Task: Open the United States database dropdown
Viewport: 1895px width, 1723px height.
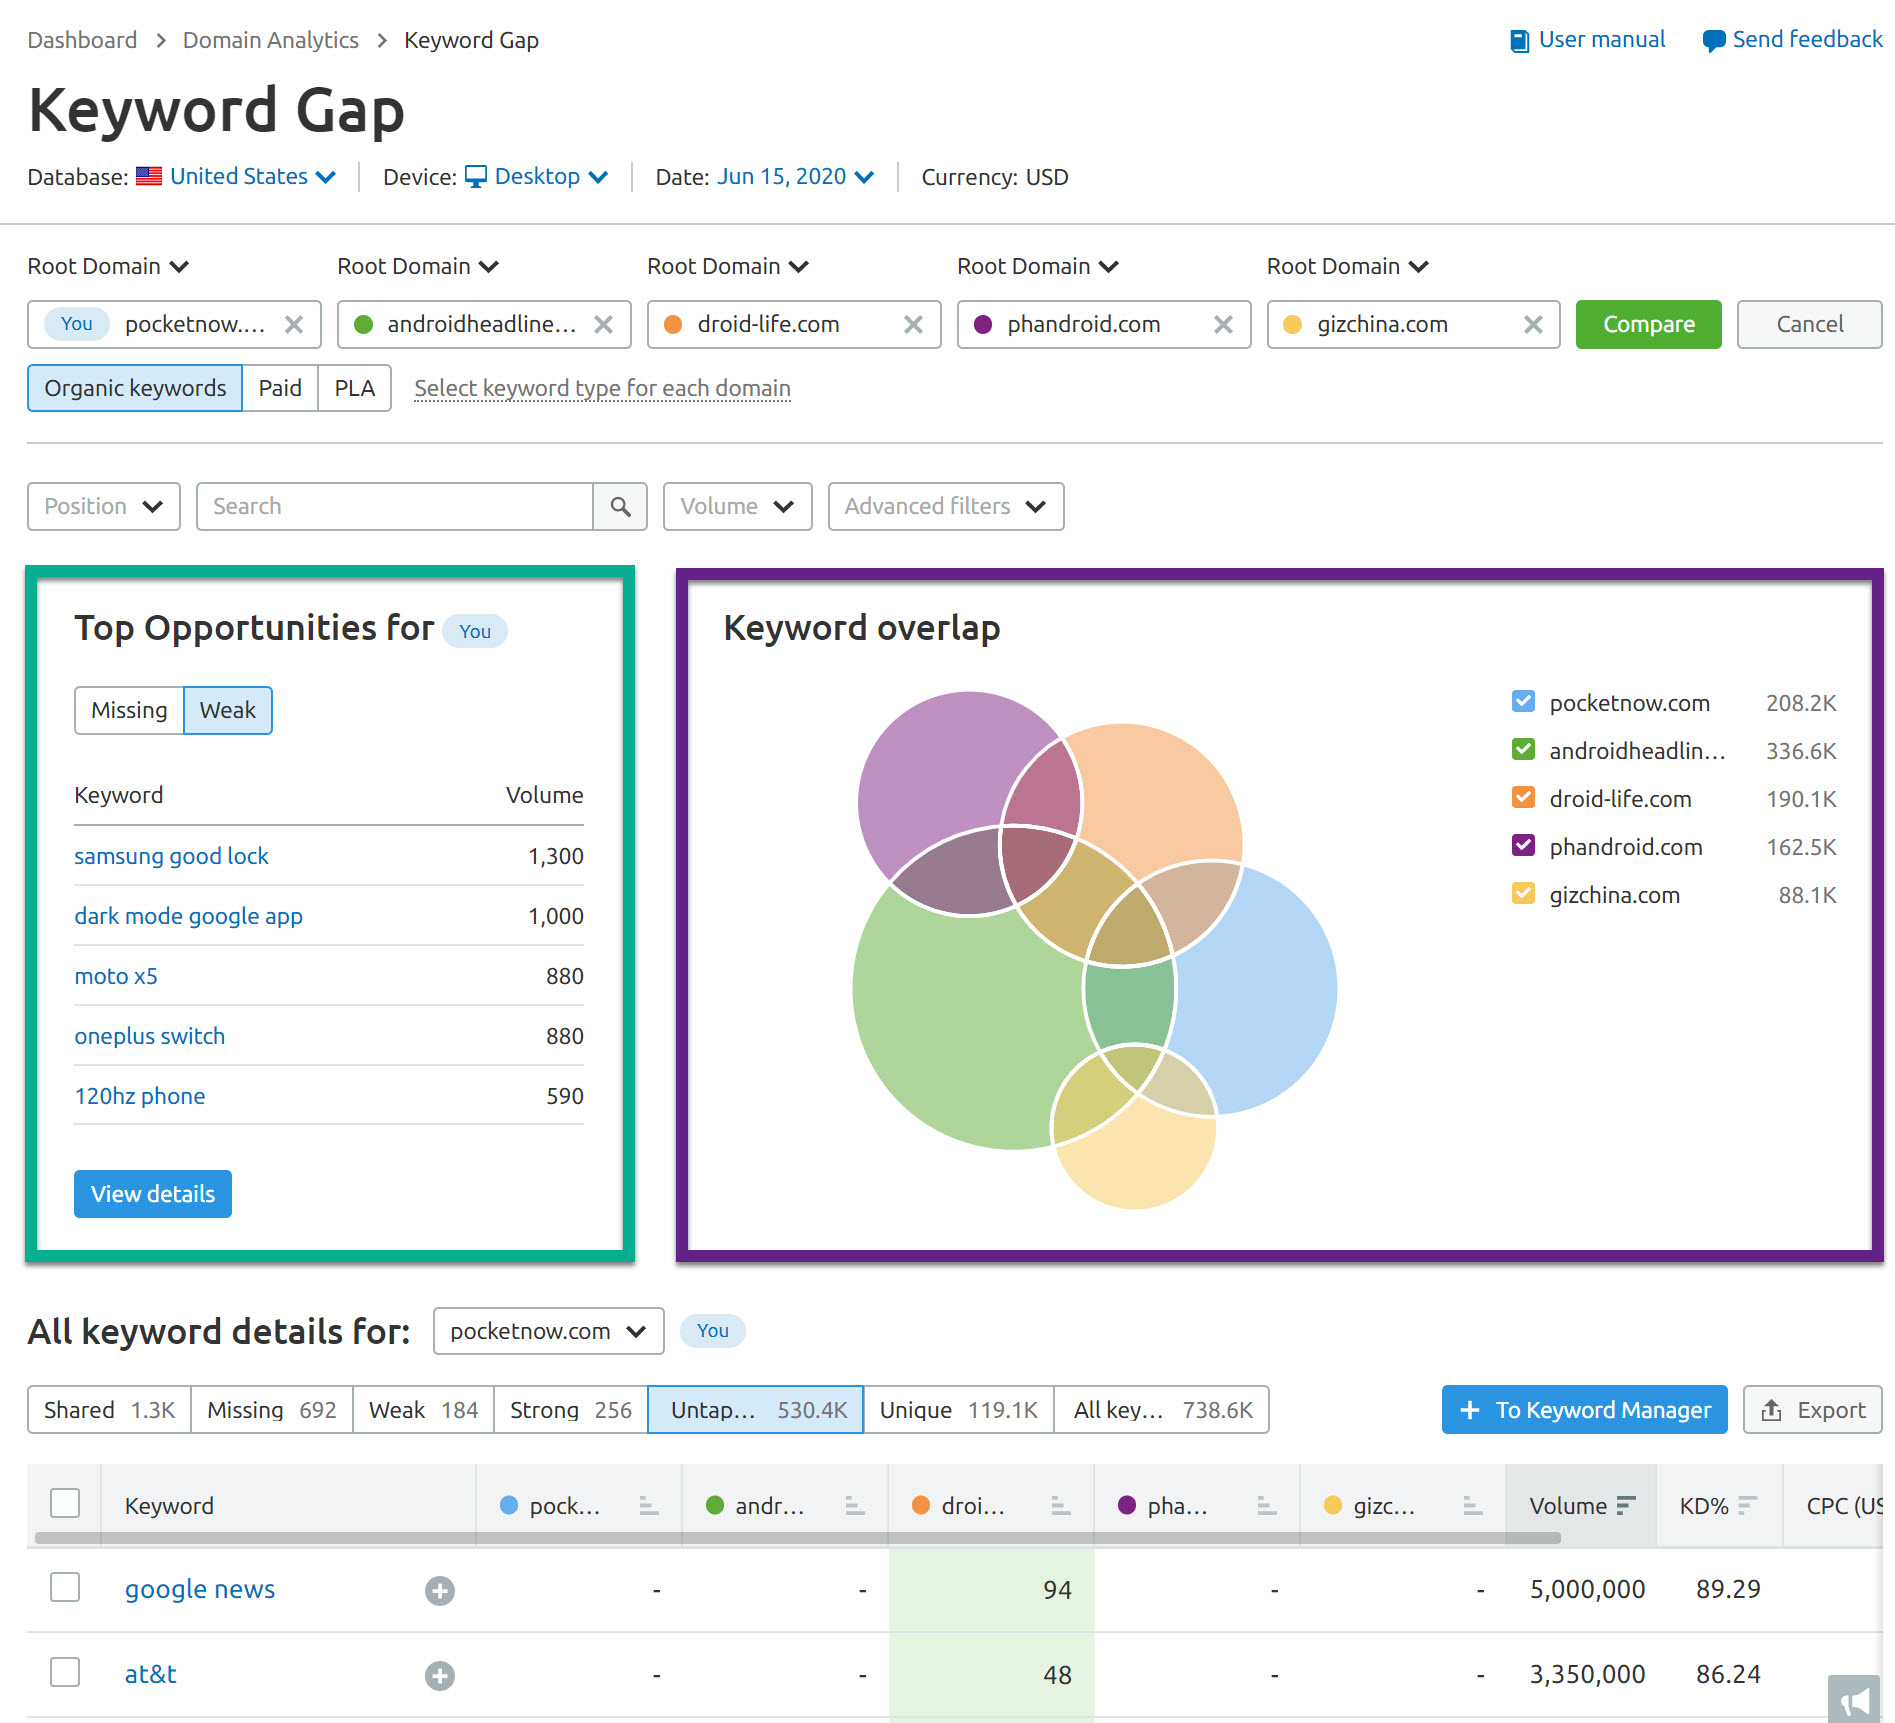Action: pyautogui.click(x=253, y=177)
